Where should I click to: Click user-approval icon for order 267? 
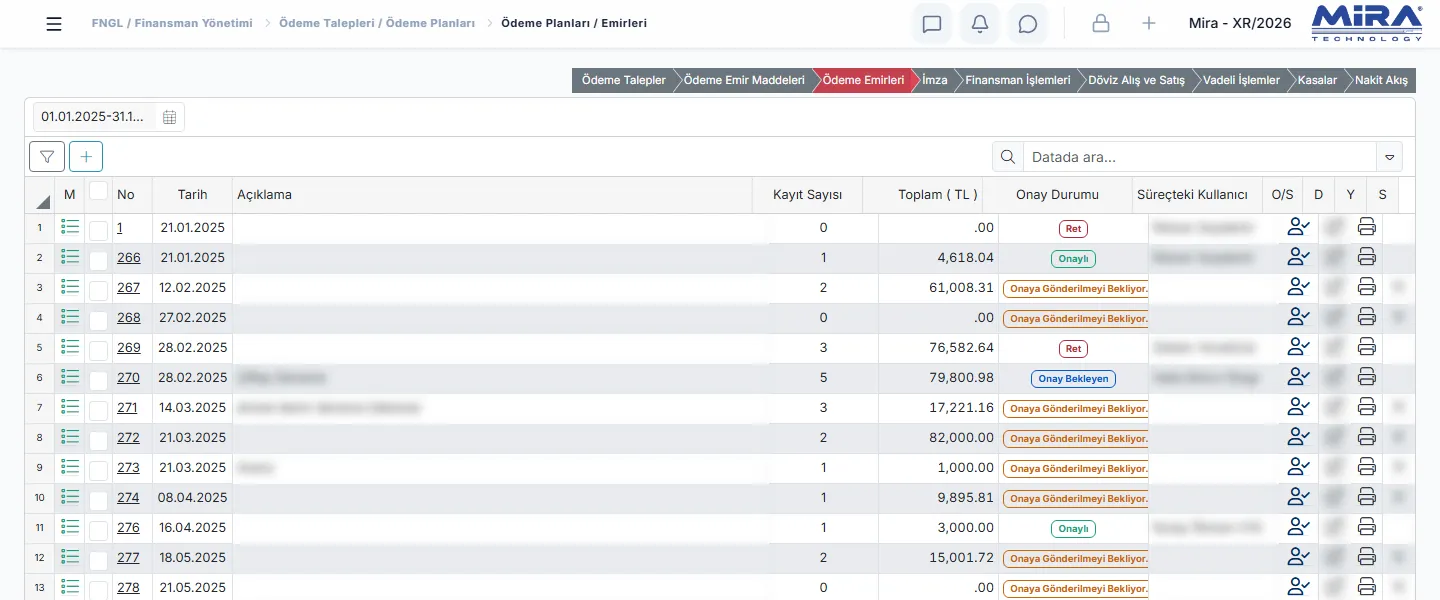click(x=1298, y=287)
